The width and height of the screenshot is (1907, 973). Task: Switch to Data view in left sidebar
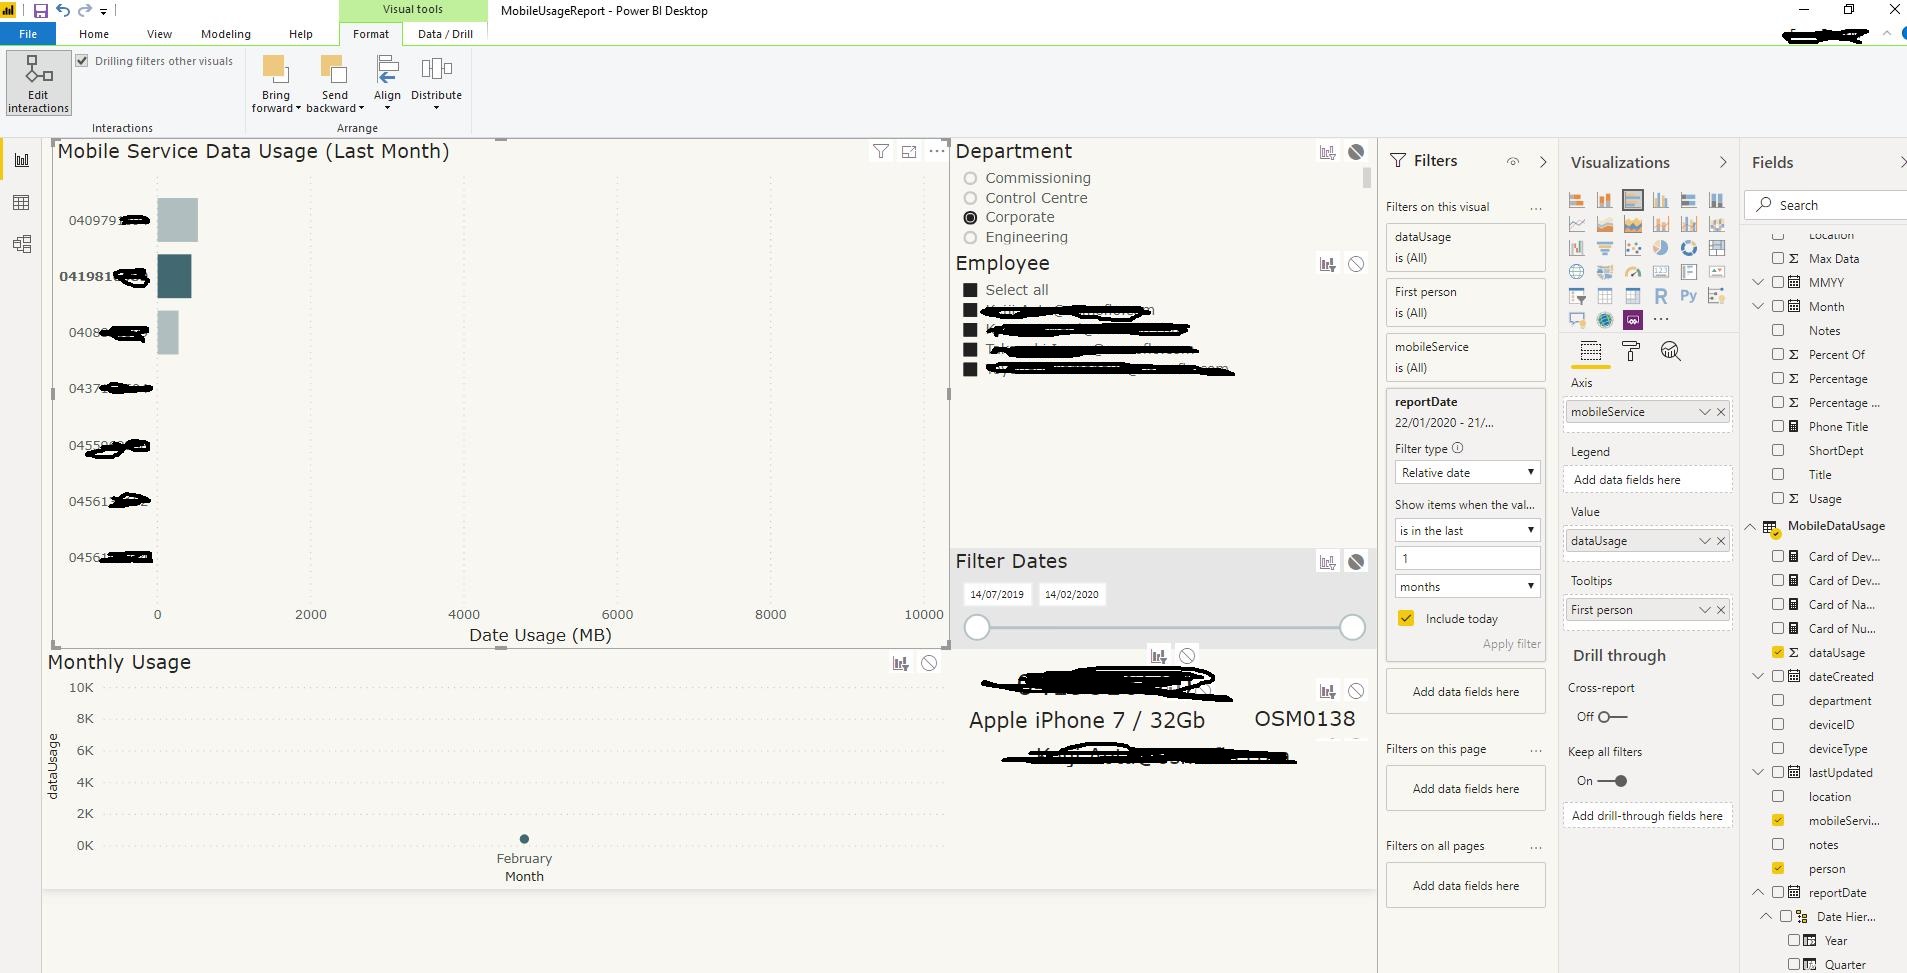click(21, 203)
